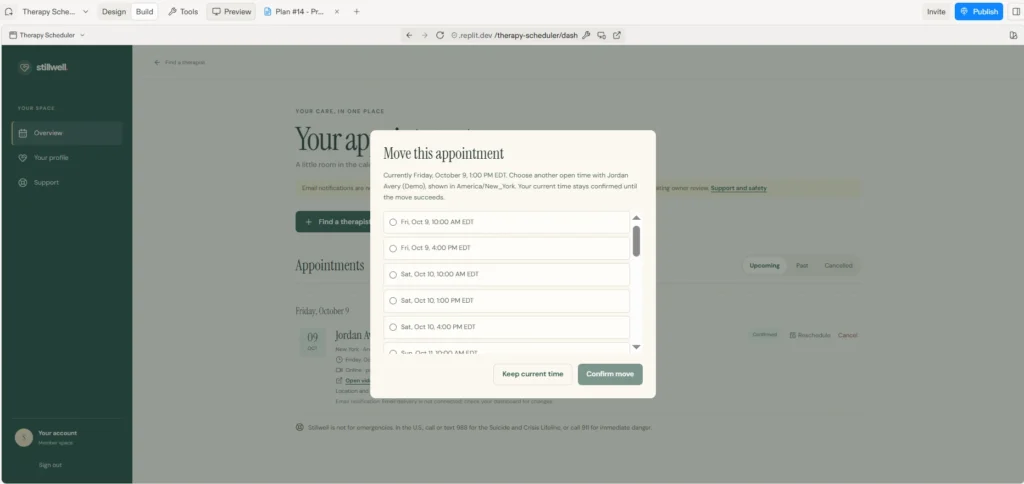The image size is (1024, 484).
Task: Sign out of the account
Action: point(50,465)
